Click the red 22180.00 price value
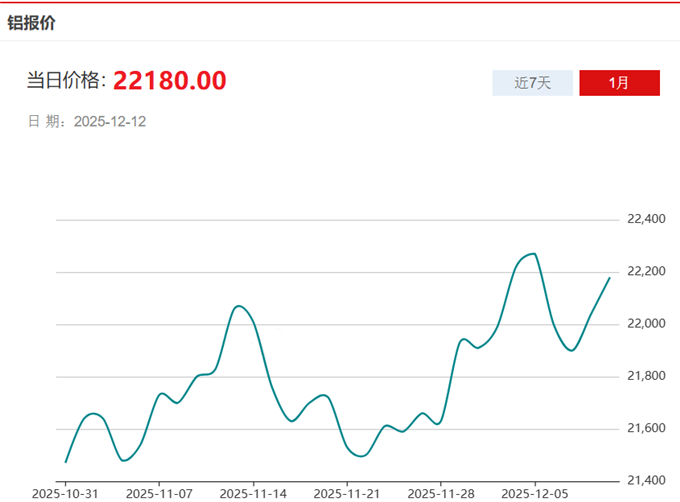This screenshot has height=502, width=680. 169,81
